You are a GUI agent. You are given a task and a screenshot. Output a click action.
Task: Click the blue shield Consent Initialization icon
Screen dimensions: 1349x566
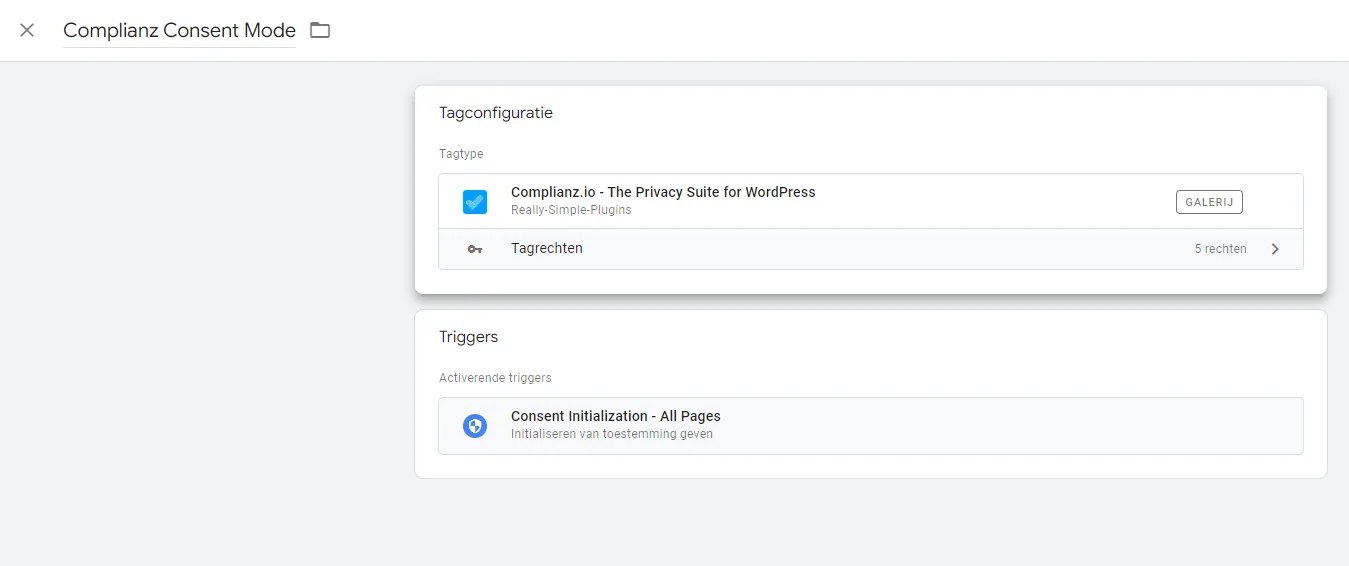475,426
